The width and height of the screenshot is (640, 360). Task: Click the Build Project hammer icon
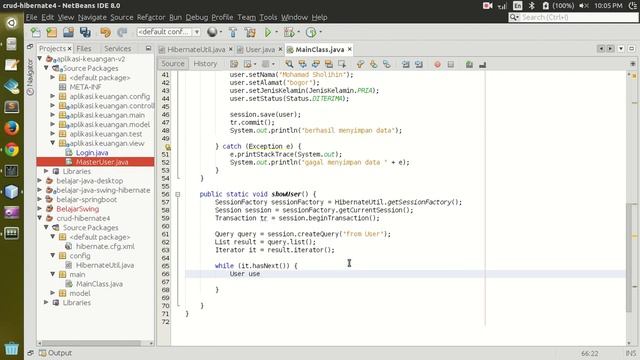[233, 32]
